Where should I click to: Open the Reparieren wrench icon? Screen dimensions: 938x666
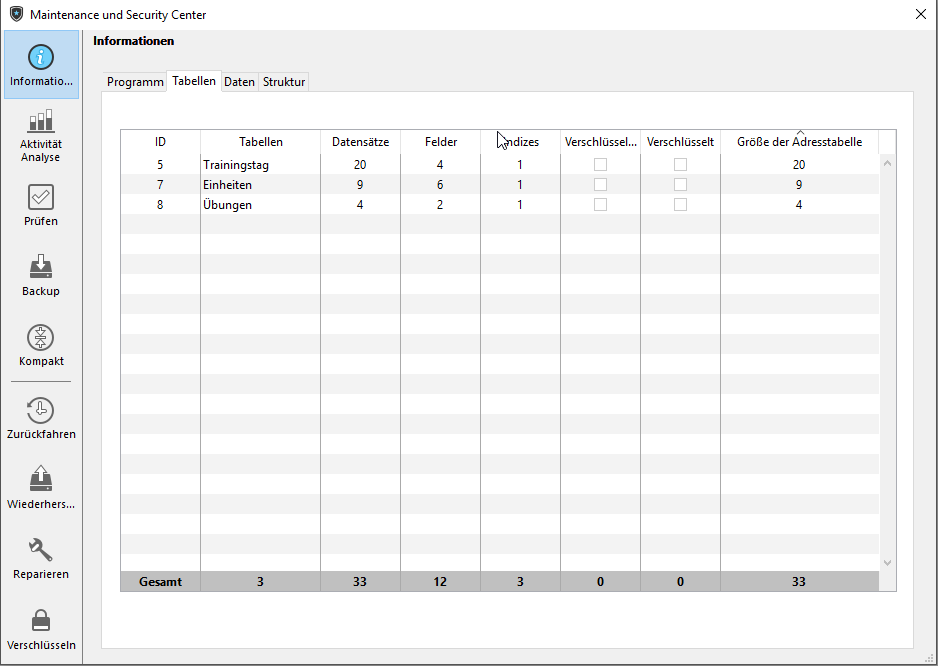pyautogui.click(x=41, y=549)
